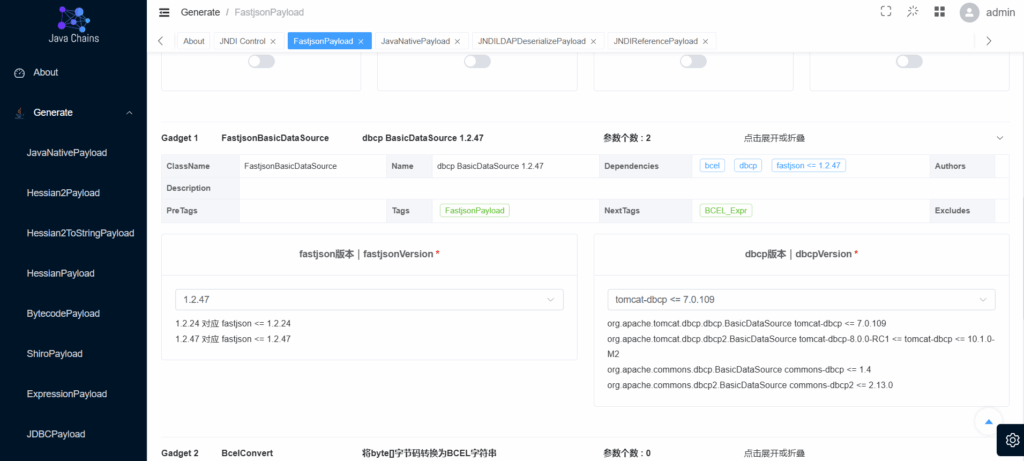Click the BCEL_Expr next tag

coord(727,211)
